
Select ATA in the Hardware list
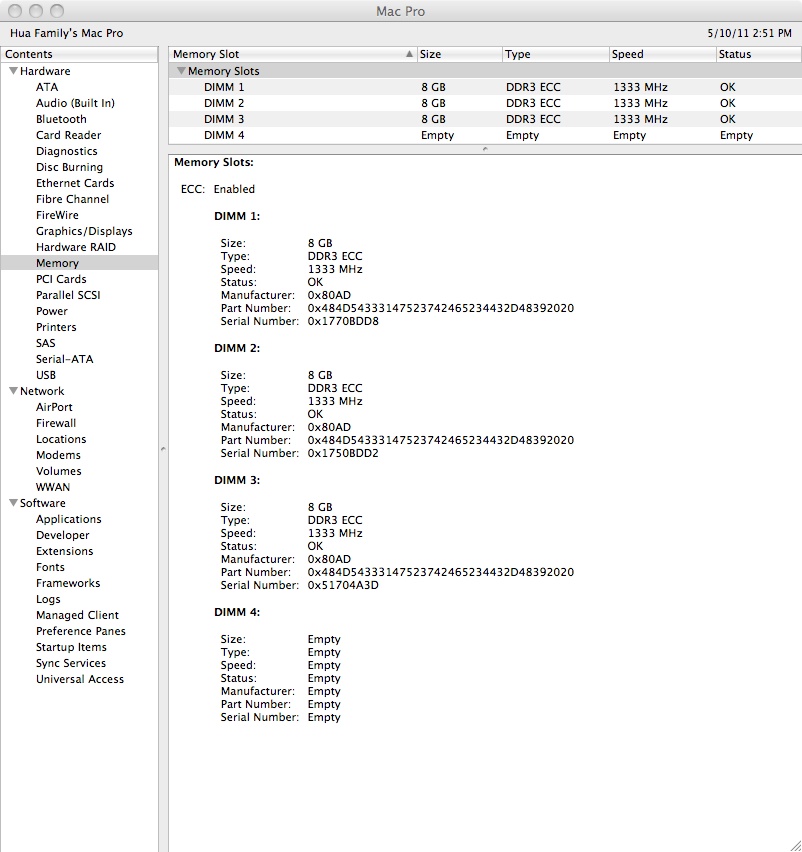[x=47, y=87]
